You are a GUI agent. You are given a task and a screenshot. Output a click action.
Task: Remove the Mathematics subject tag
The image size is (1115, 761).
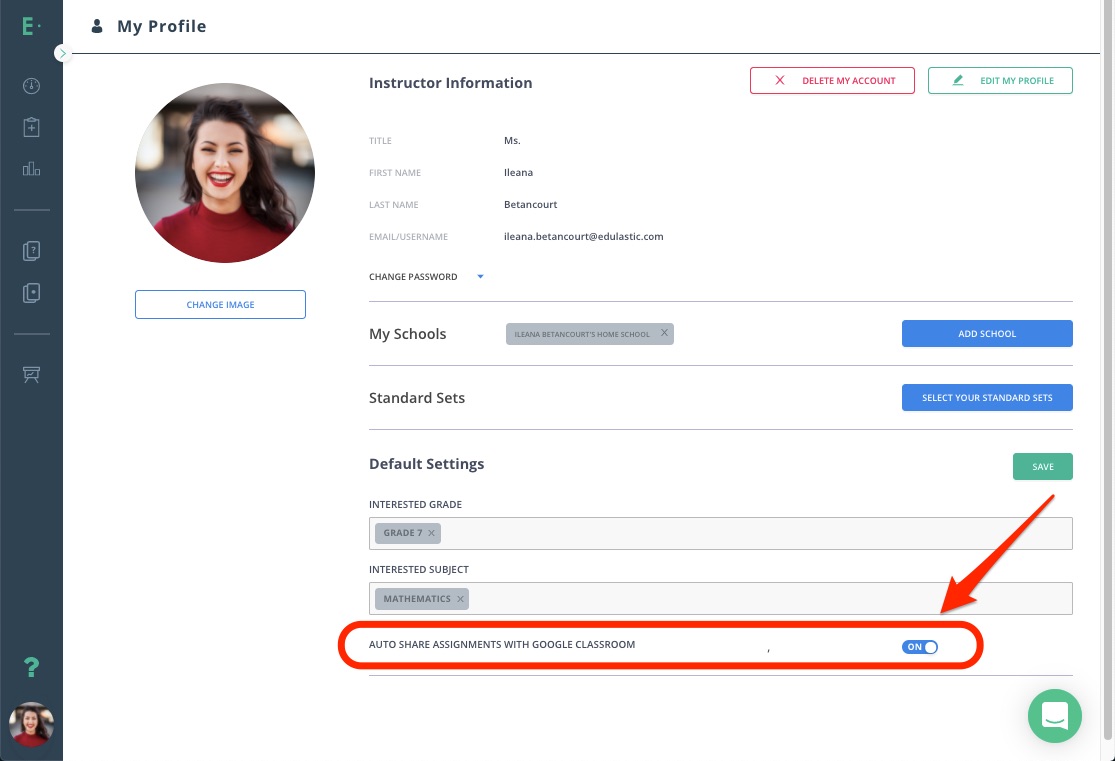click(460, 598)
